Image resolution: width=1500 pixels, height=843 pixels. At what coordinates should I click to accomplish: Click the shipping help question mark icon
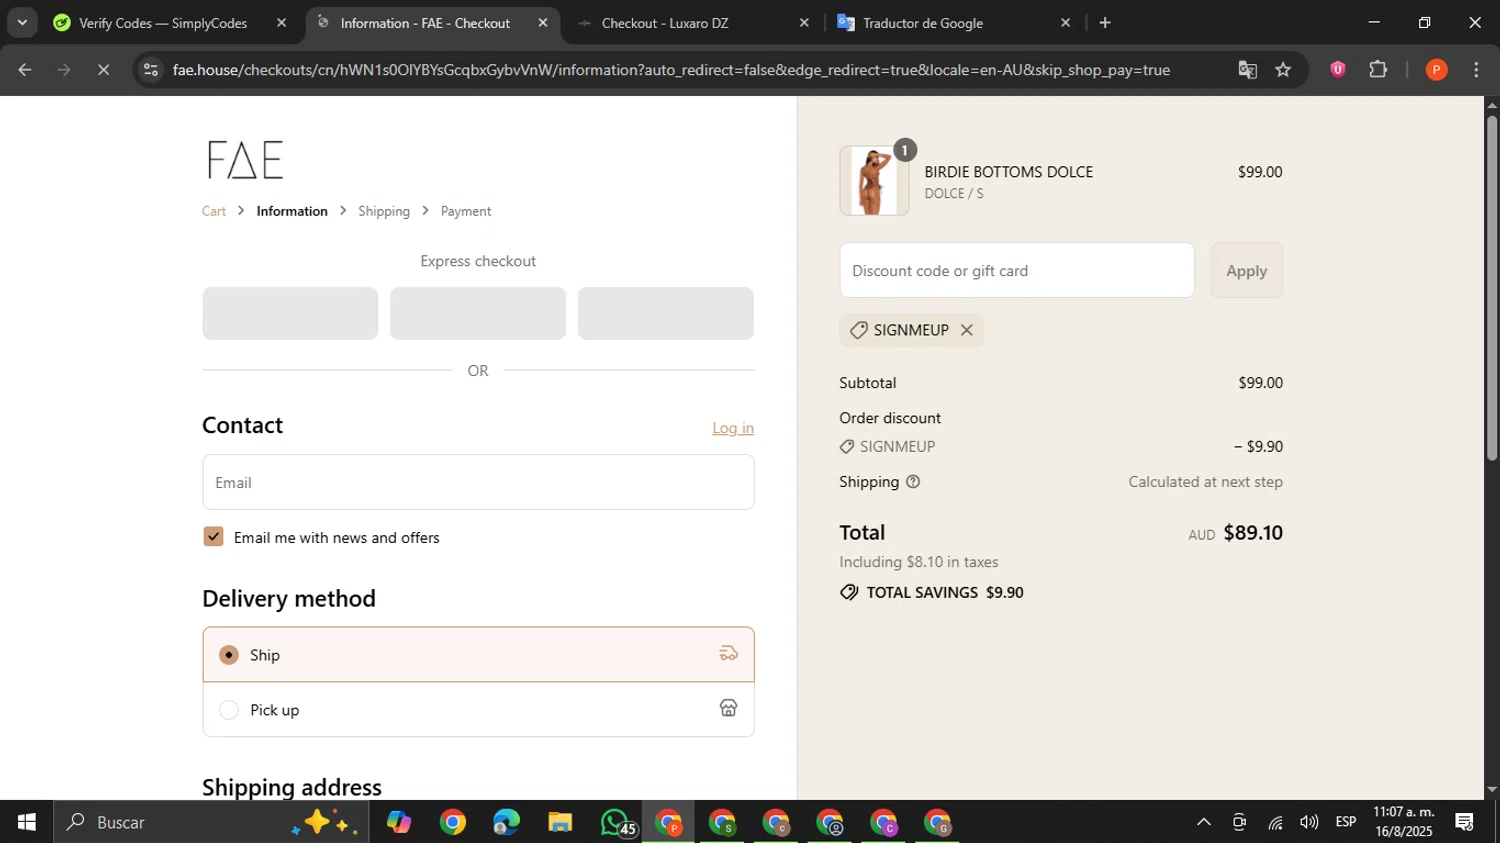click(x=912, y=482)
